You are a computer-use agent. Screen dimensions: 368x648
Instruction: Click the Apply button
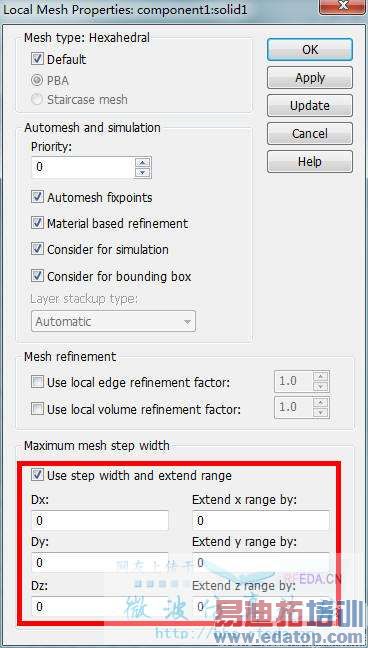coord(310,77)
